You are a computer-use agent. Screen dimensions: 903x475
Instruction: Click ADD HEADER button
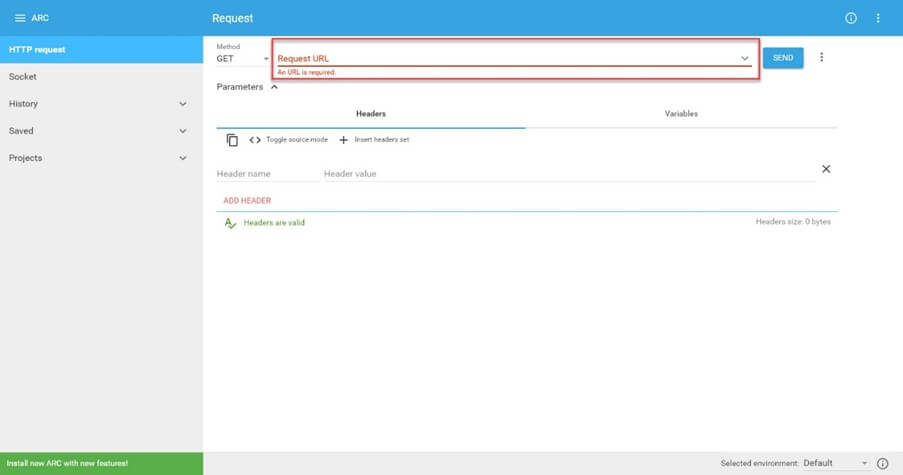pos(247,201)
